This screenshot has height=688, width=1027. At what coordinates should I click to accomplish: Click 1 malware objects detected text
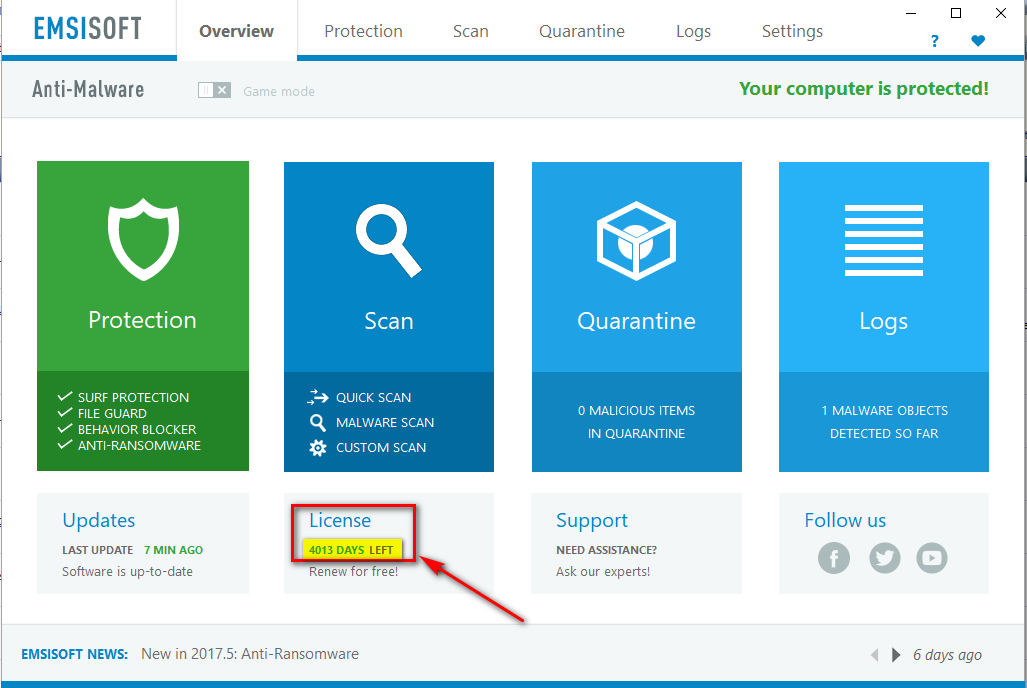pos(884,422)
